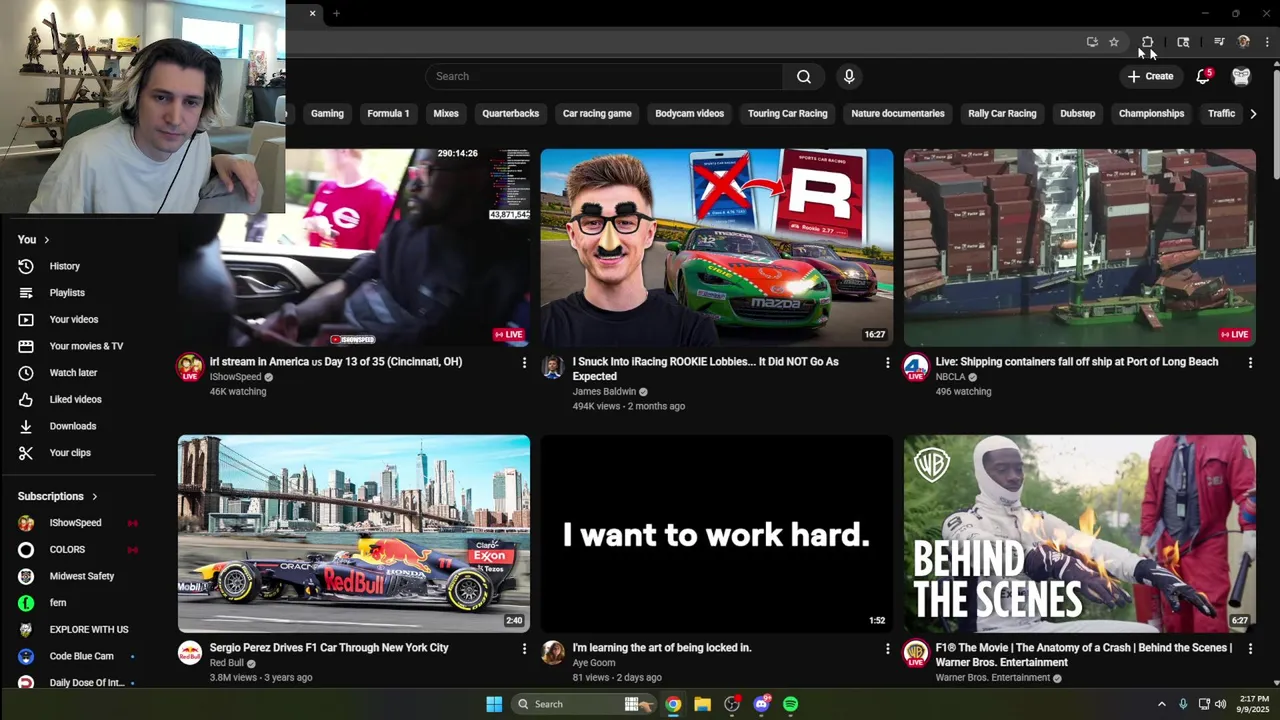
Task: Open the YouTube account avatar menu
Action: pyautogui.click(x=1241, y=76)
